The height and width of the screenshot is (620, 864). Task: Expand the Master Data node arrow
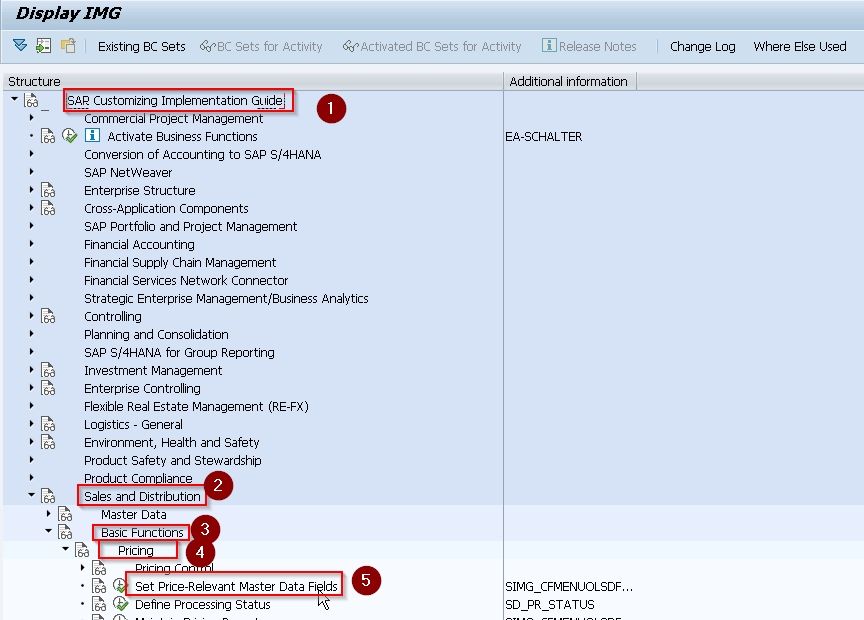point(48,514)
